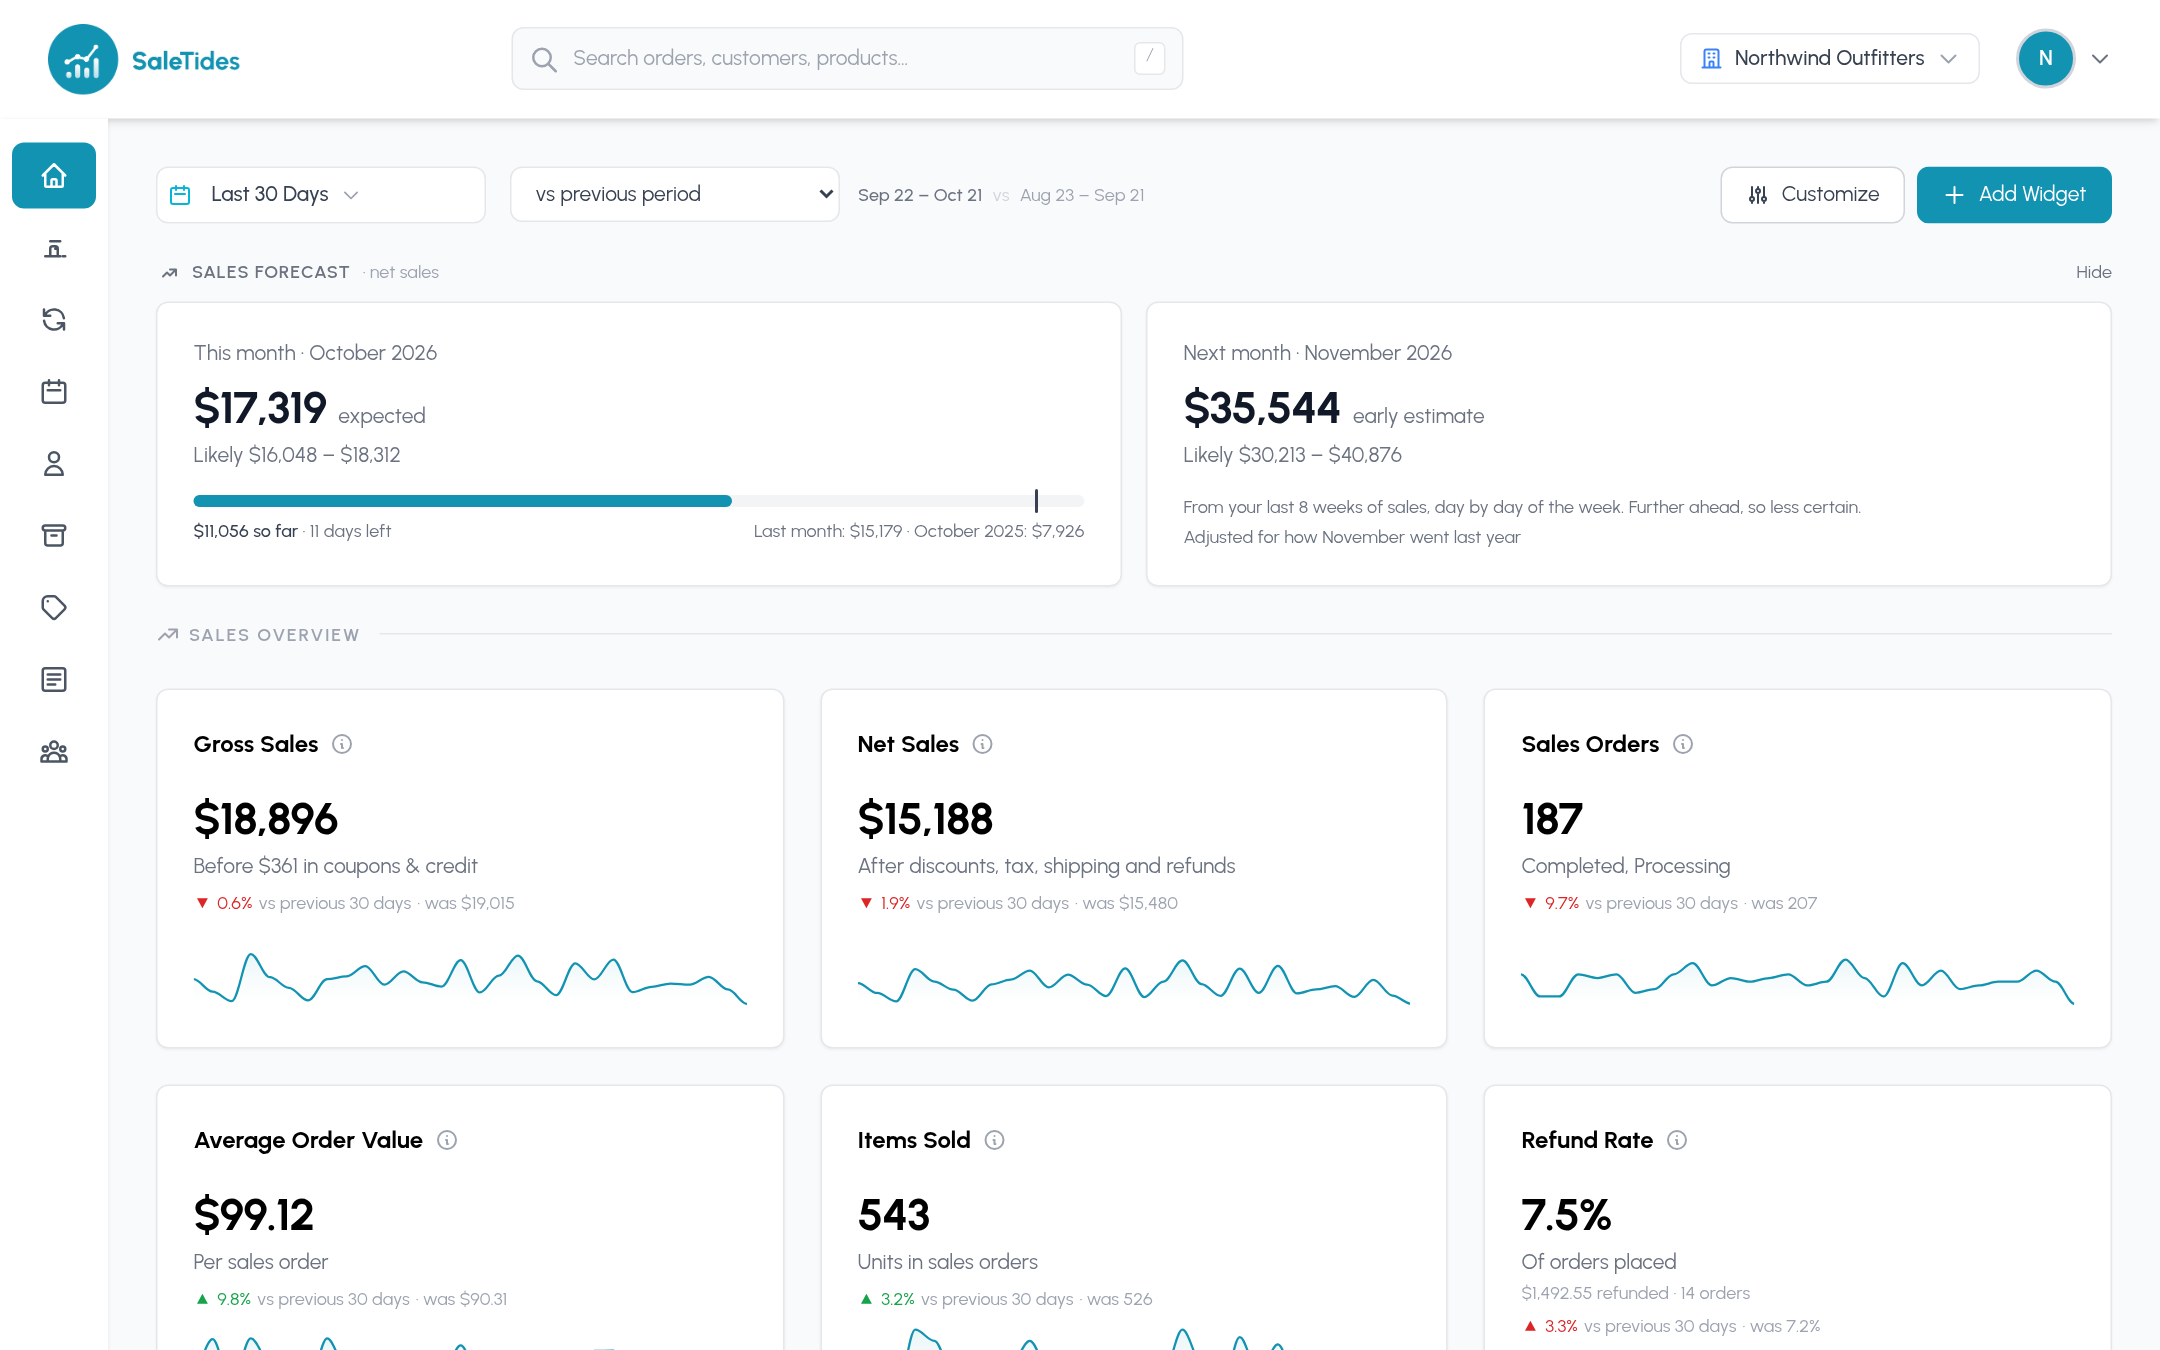Click the $35,544 early estimate value
Viewport: 2160px width, 1350px height.
(1261, 408)
